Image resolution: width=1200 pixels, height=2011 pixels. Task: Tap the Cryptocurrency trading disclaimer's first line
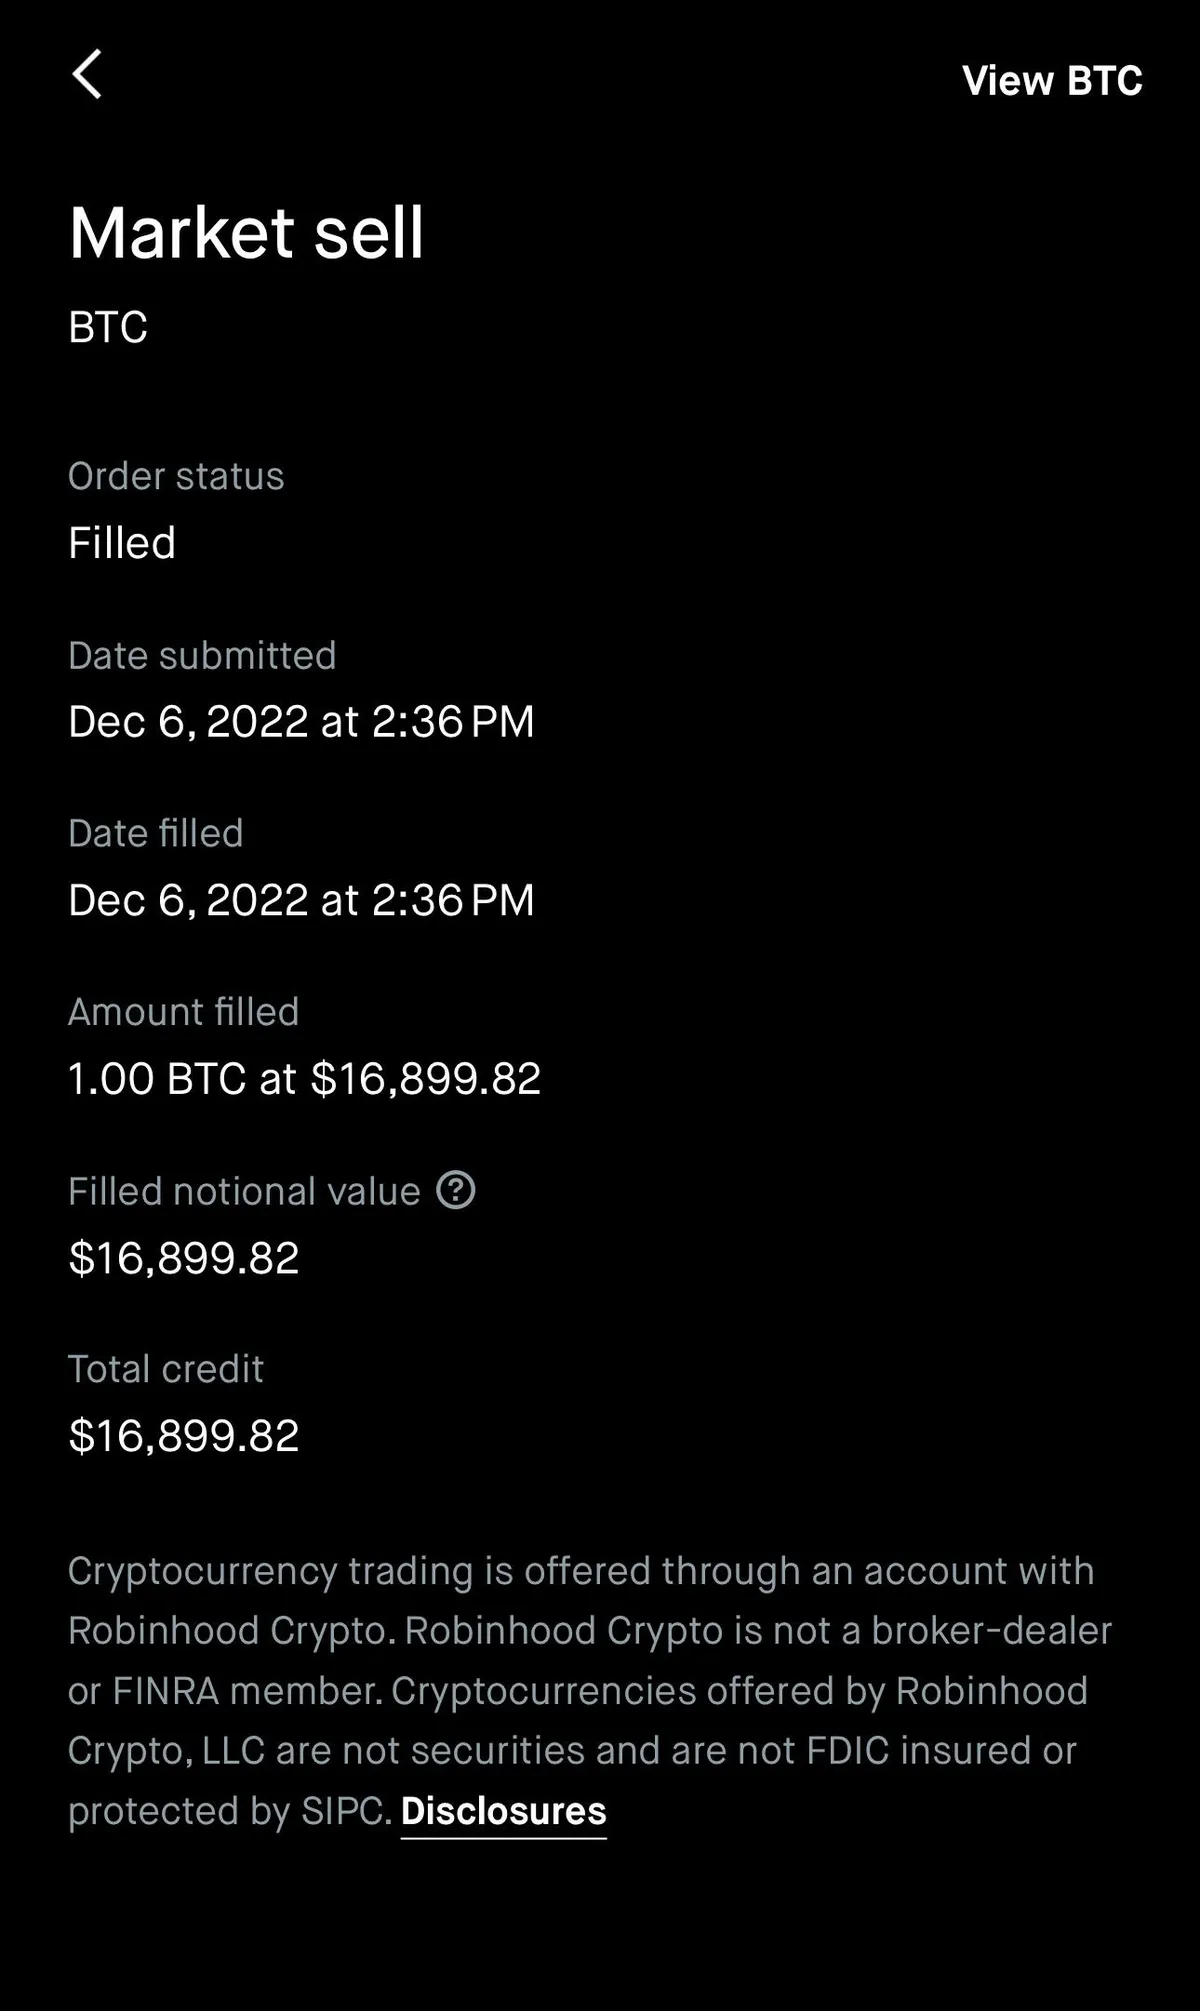coord(580,1571)
